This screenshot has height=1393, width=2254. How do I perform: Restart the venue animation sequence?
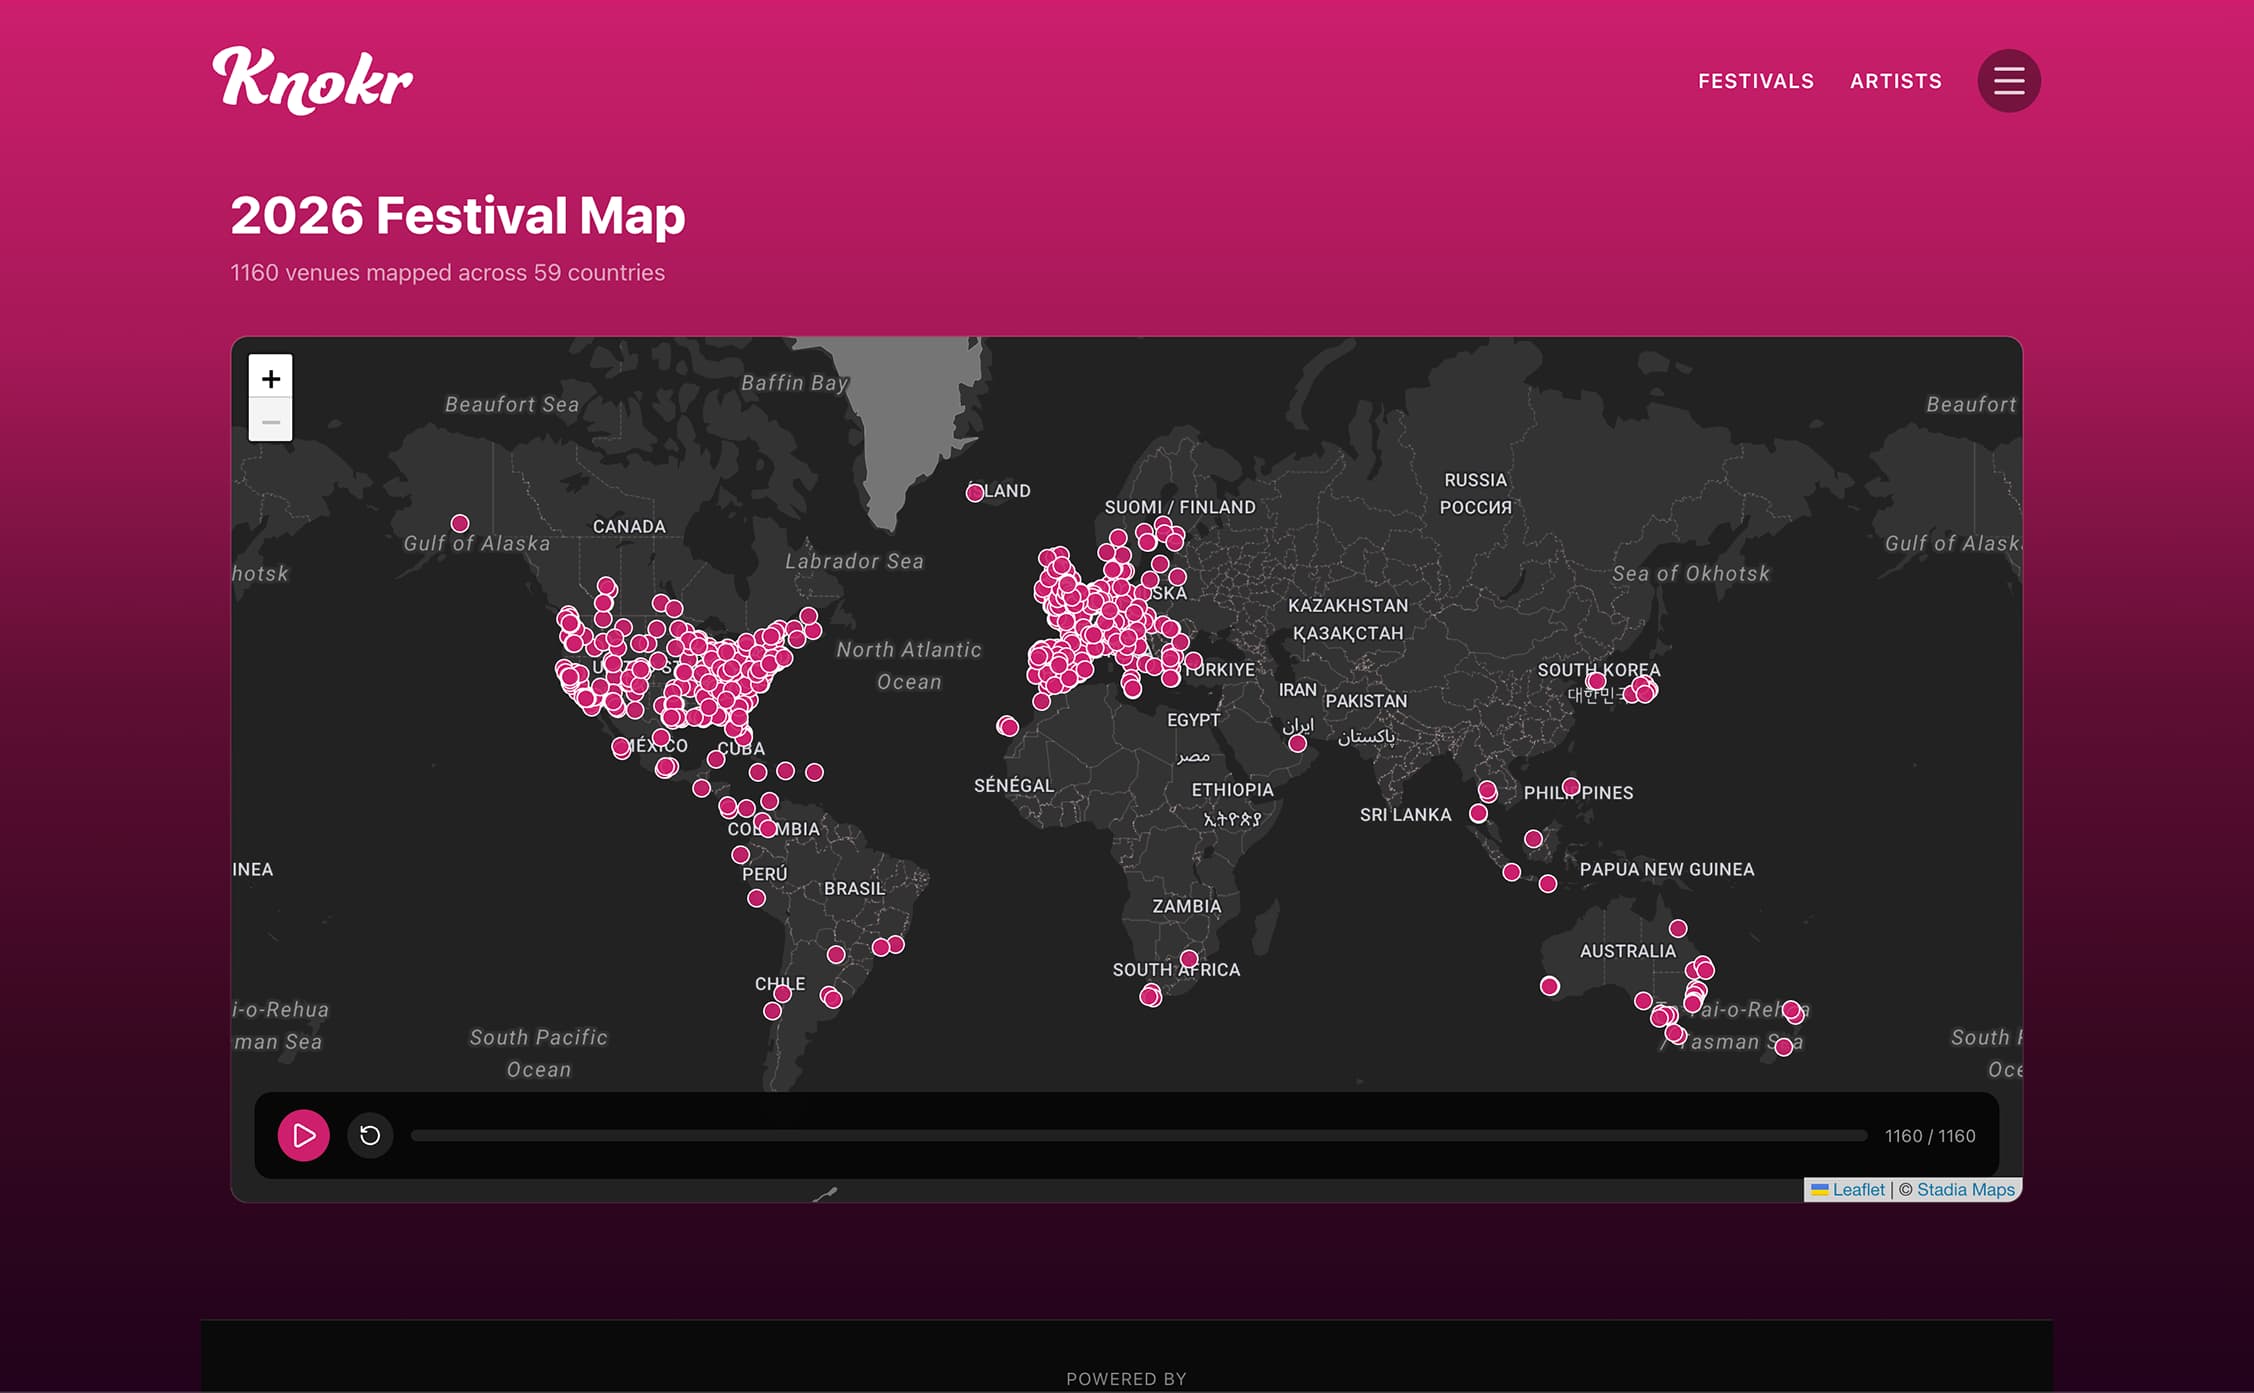click(x=370, y=1135)
